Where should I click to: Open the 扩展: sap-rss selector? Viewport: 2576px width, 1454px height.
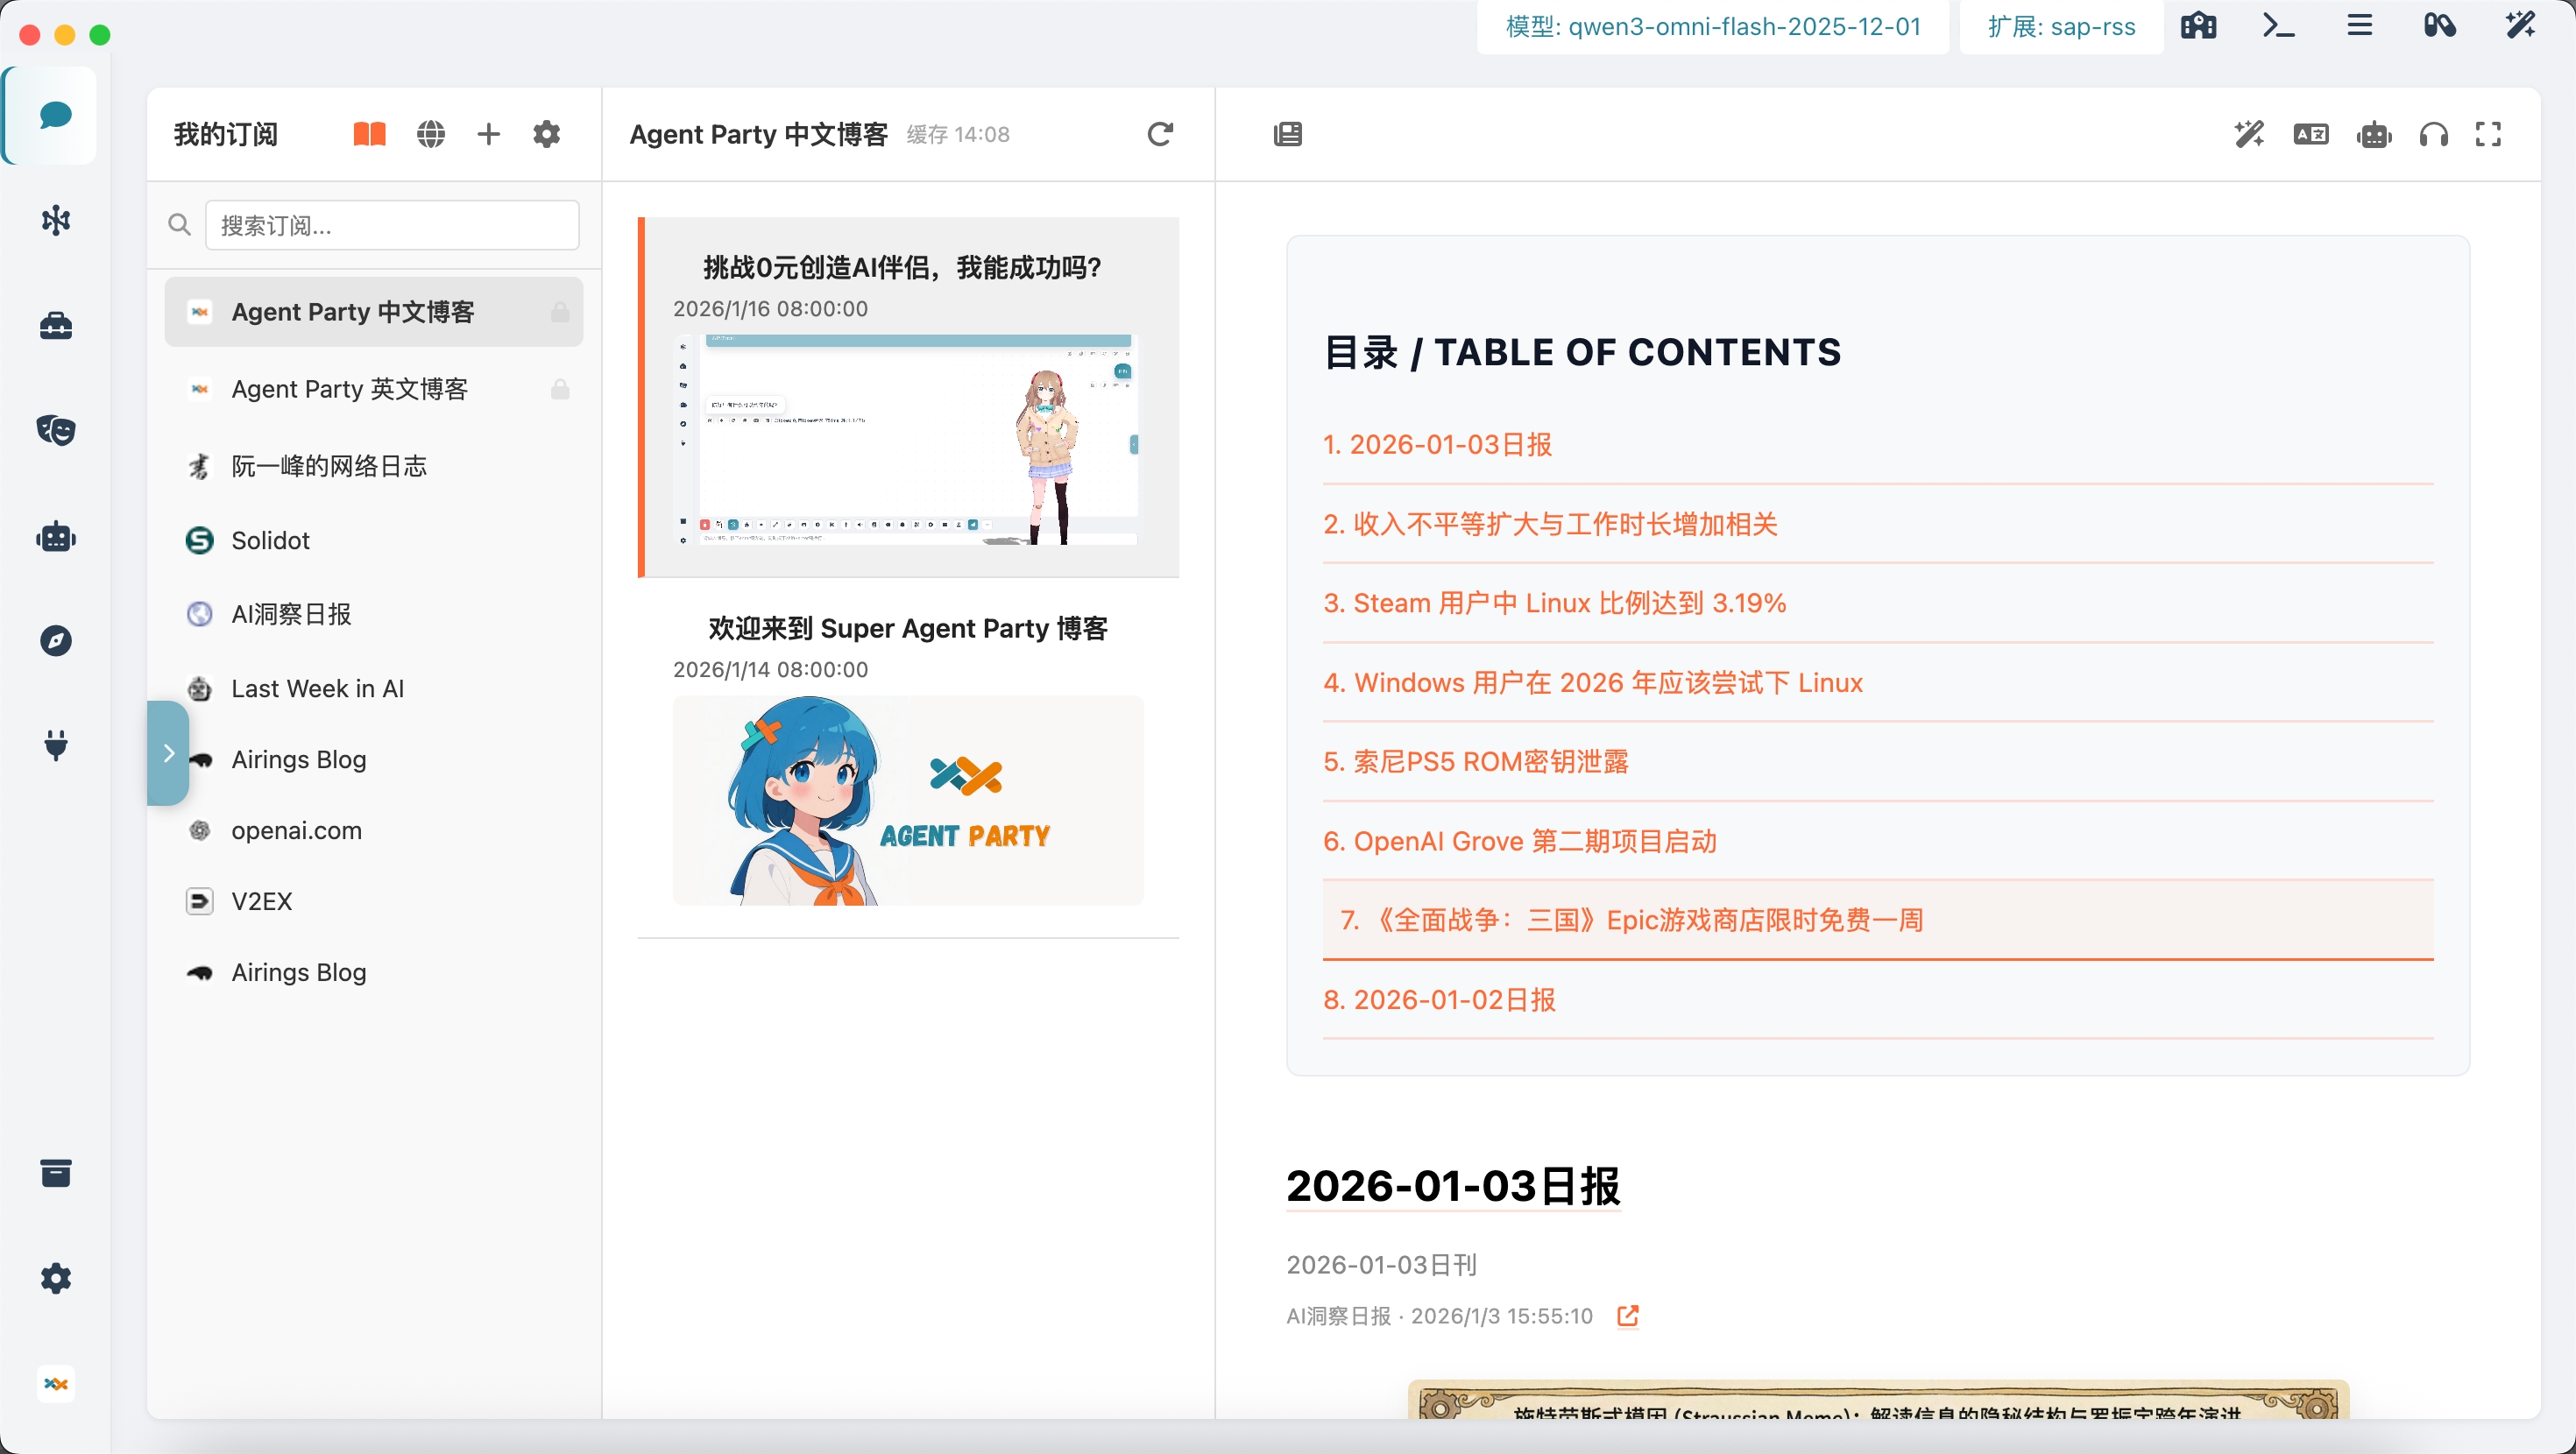pyautogui.click(x=2061, y=27)
